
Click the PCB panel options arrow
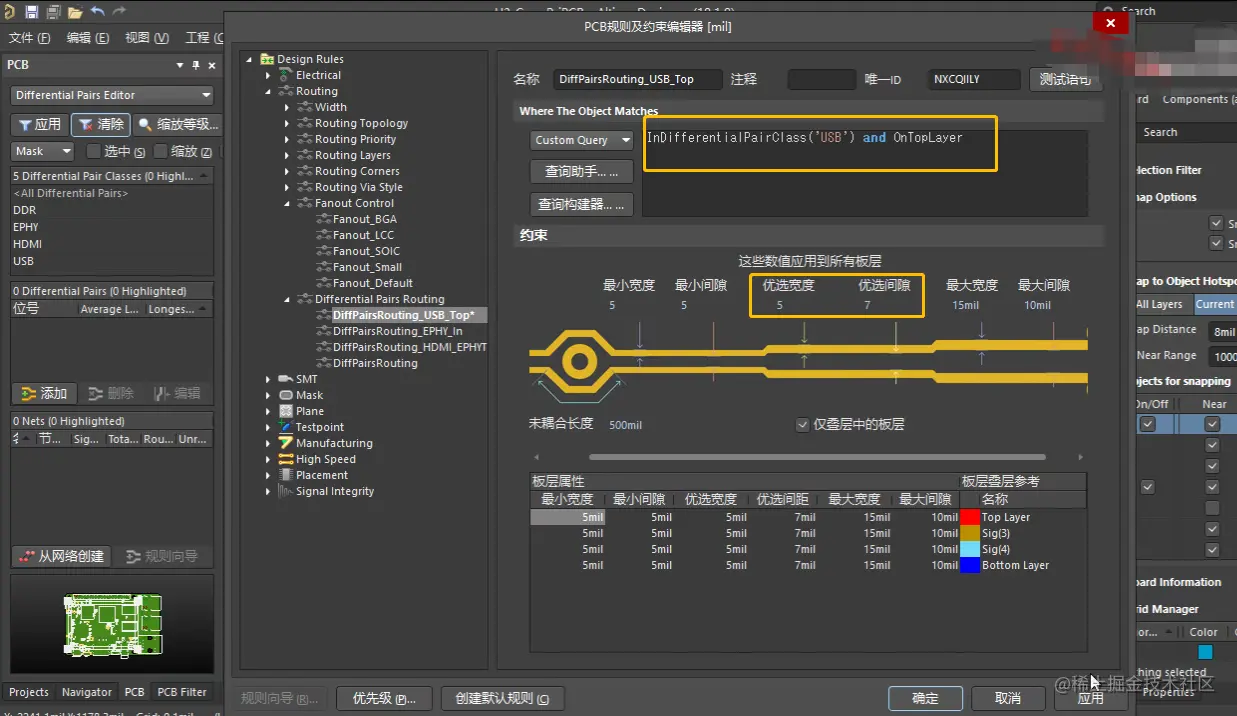click(x=180, y=65)
